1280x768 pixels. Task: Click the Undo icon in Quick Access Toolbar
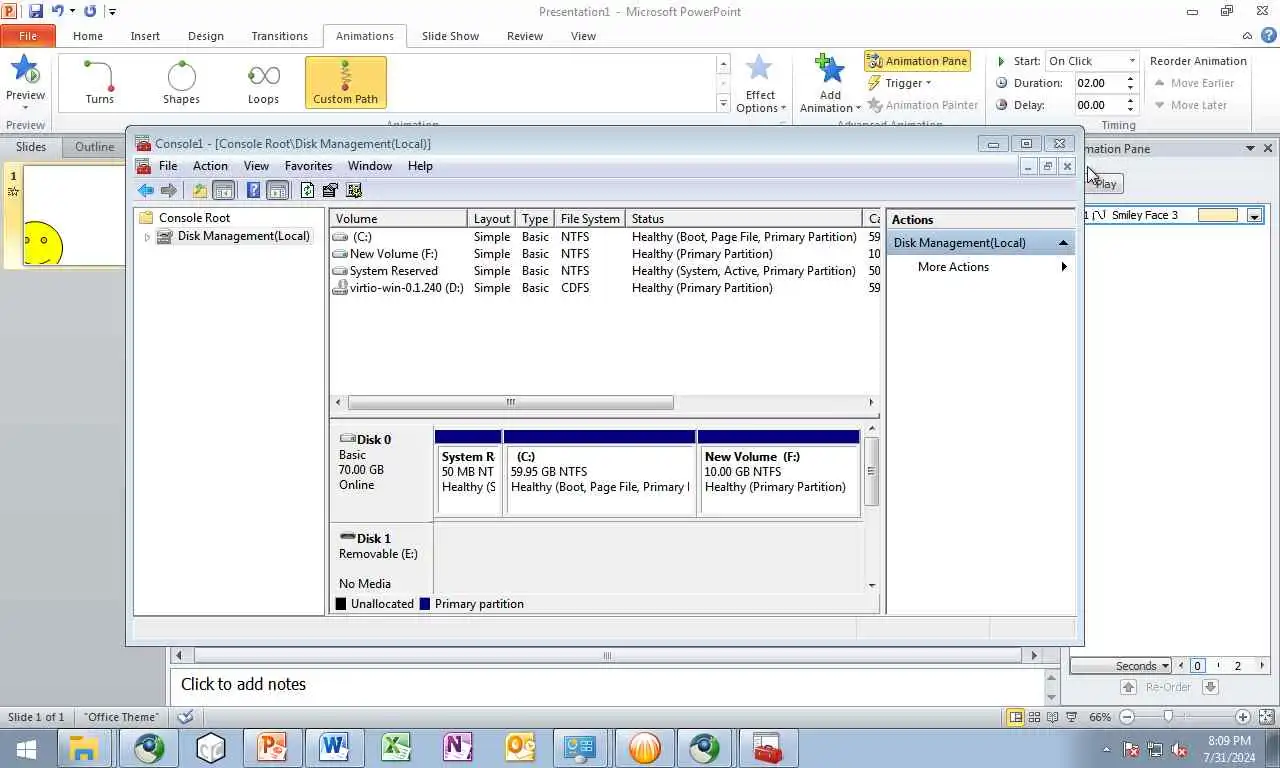(x=57, y=11)
